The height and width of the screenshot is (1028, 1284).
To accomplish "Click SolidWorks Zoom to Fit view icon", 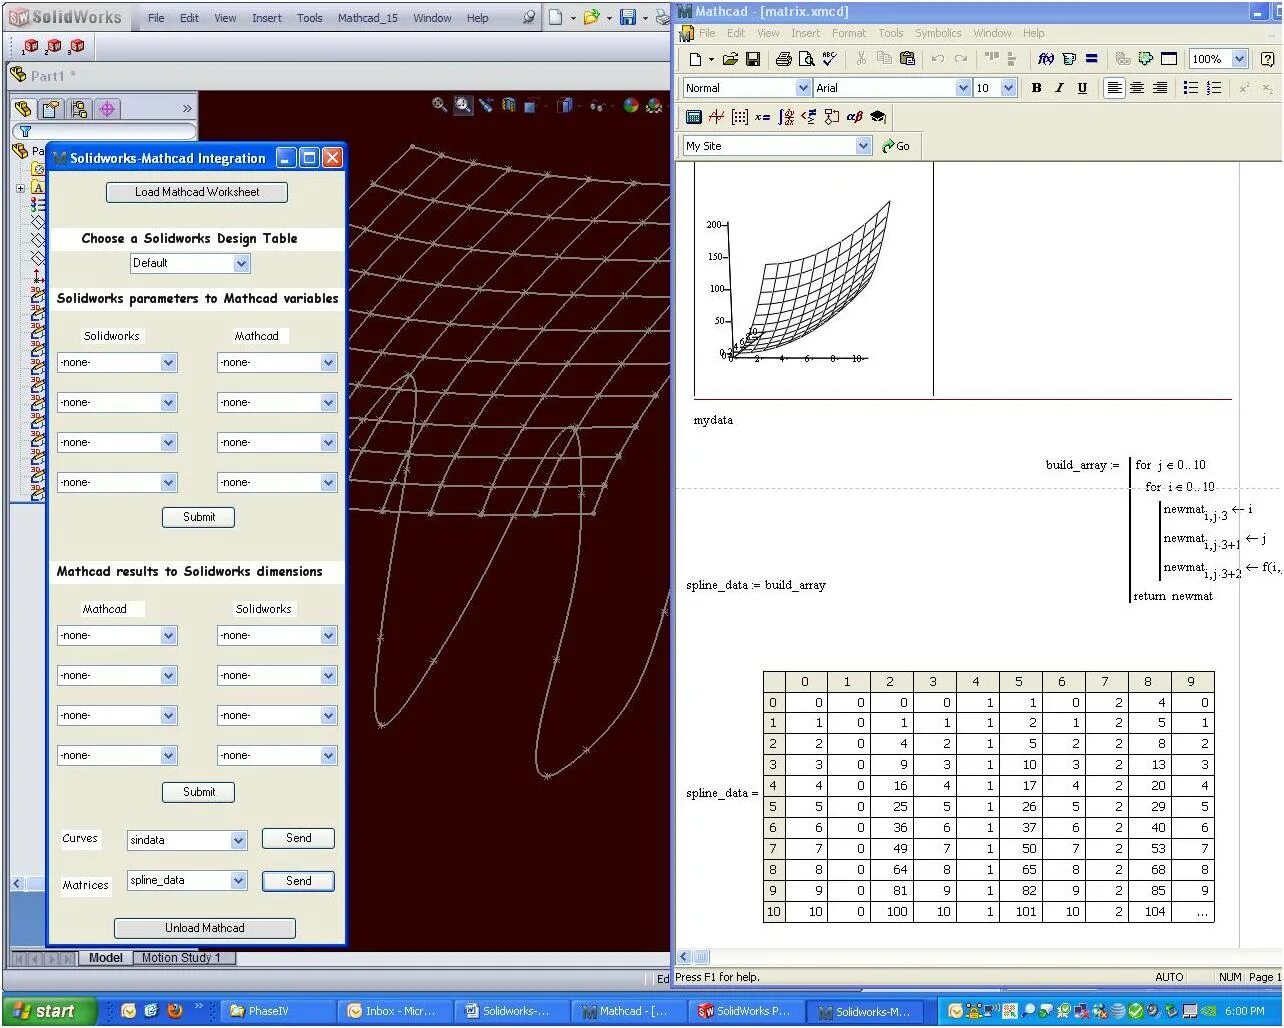I will pyautogui.click(x=439, y=105).
